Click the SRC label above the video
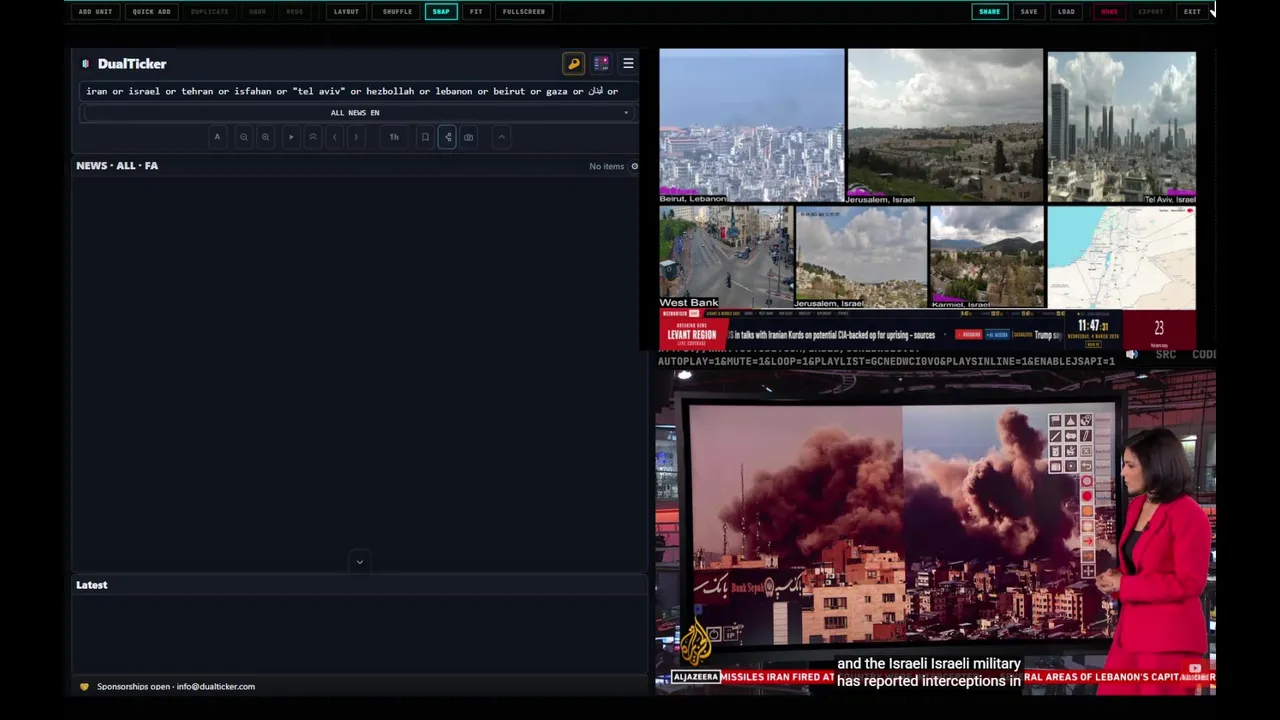The height and width of the screenshot is (720, 1280). coord(1165,355)
